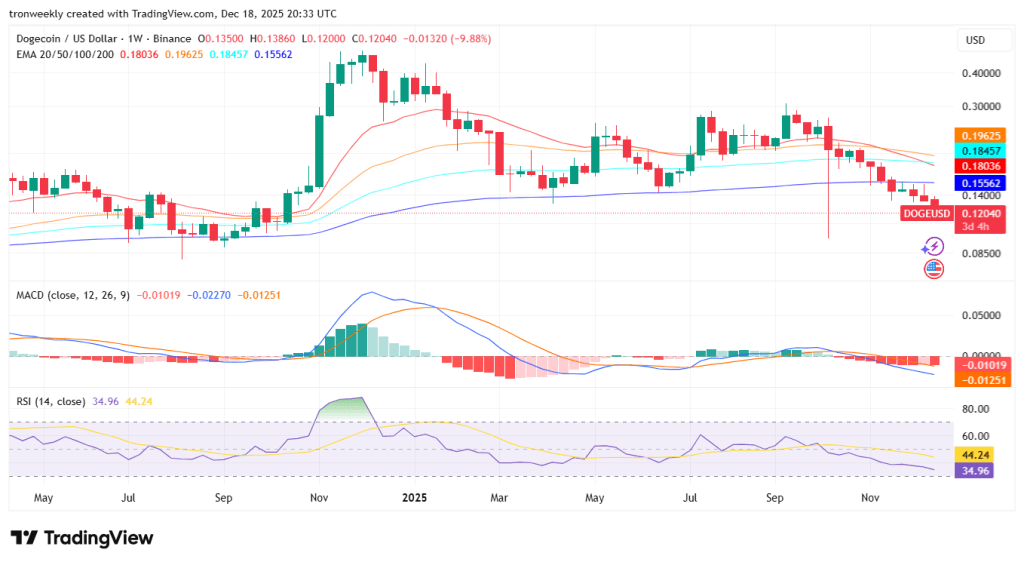Click the 0.14000 price axis label

coord(981,195)
